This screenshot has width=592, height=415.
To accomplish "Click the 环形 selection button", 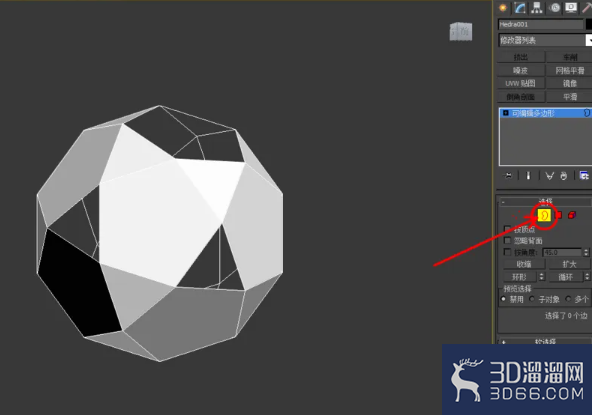I will click(520, 277).
